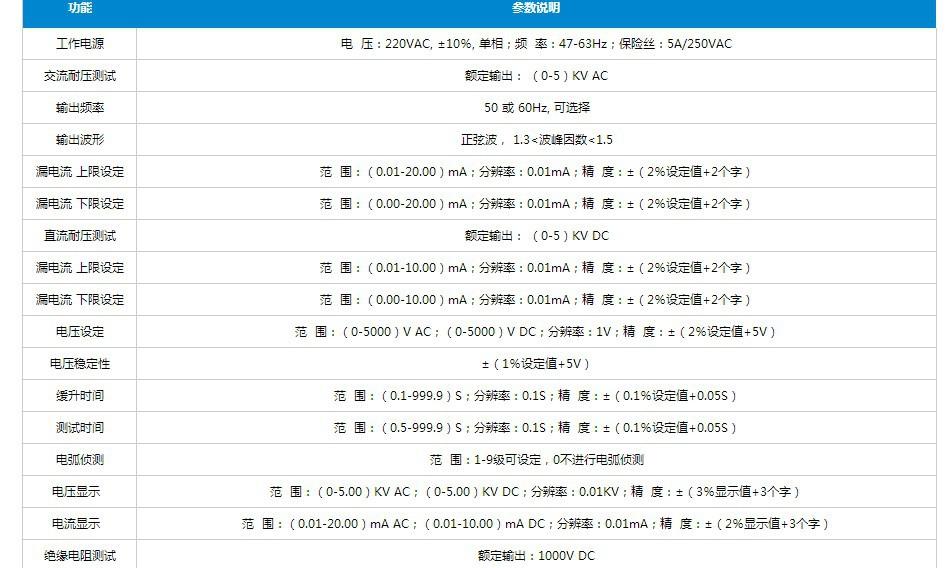The width and height of the screenshot is (947, 568).
Task: Select the 交流耐压测试 row label
Action: click(80, 76)
